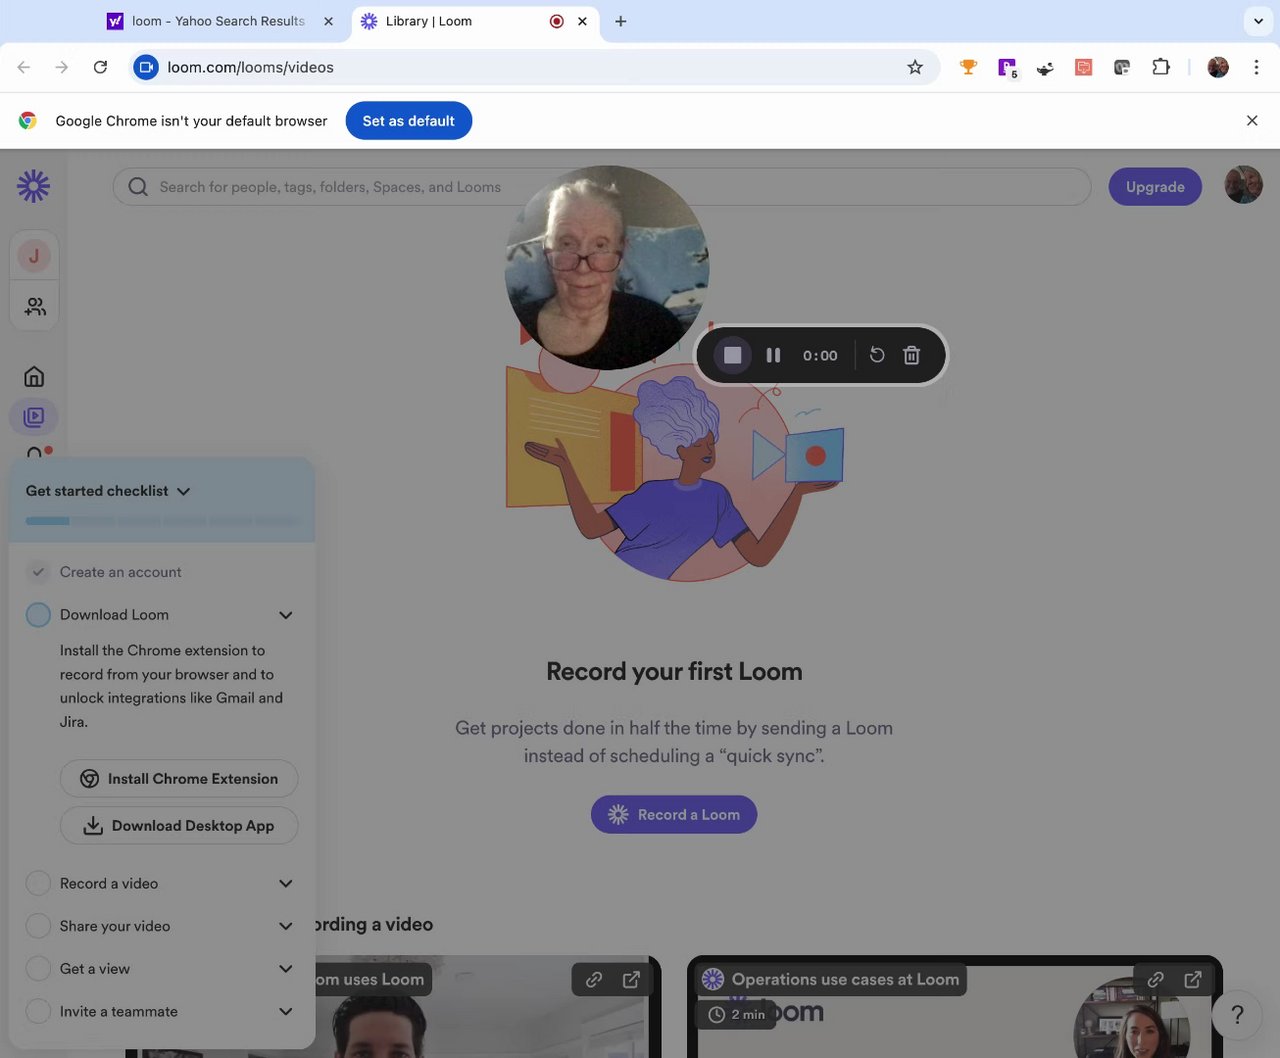Click the trophy extension icon
Image resolution: width=1280 pixels, height=1058 pixels.
[968, 67]
